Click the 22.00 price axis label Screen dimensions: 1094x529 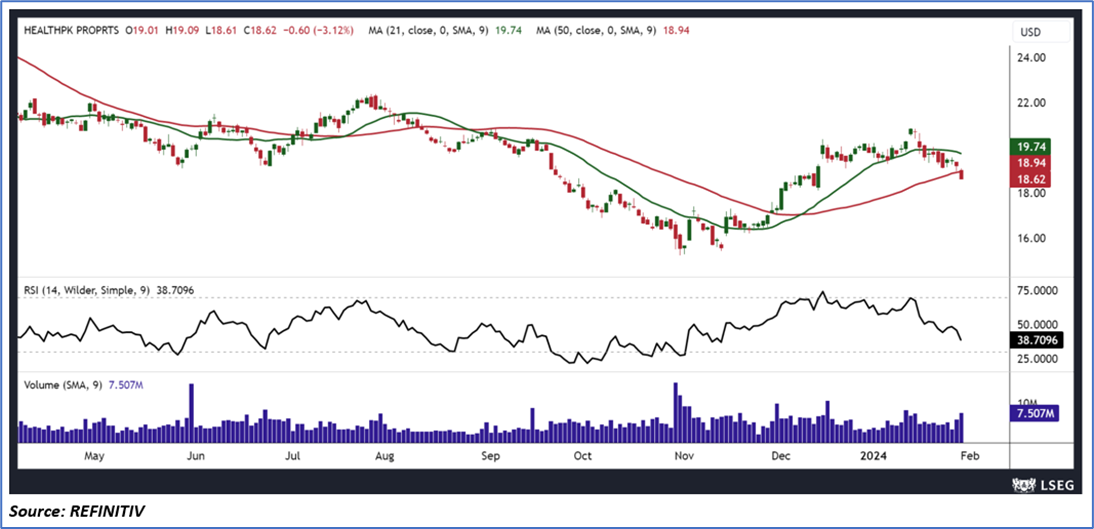point(1030,103)
